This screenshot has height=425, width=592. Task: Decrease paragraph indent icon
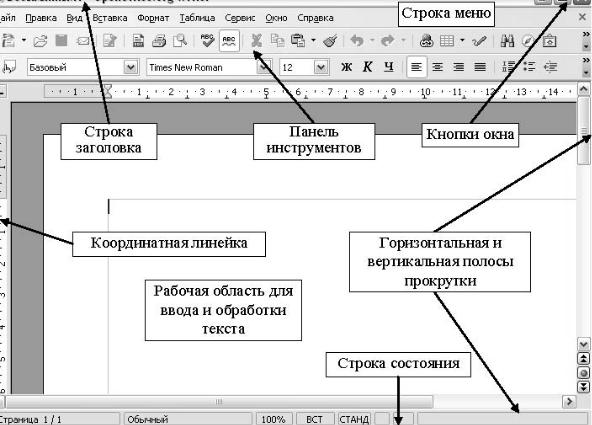550,67
